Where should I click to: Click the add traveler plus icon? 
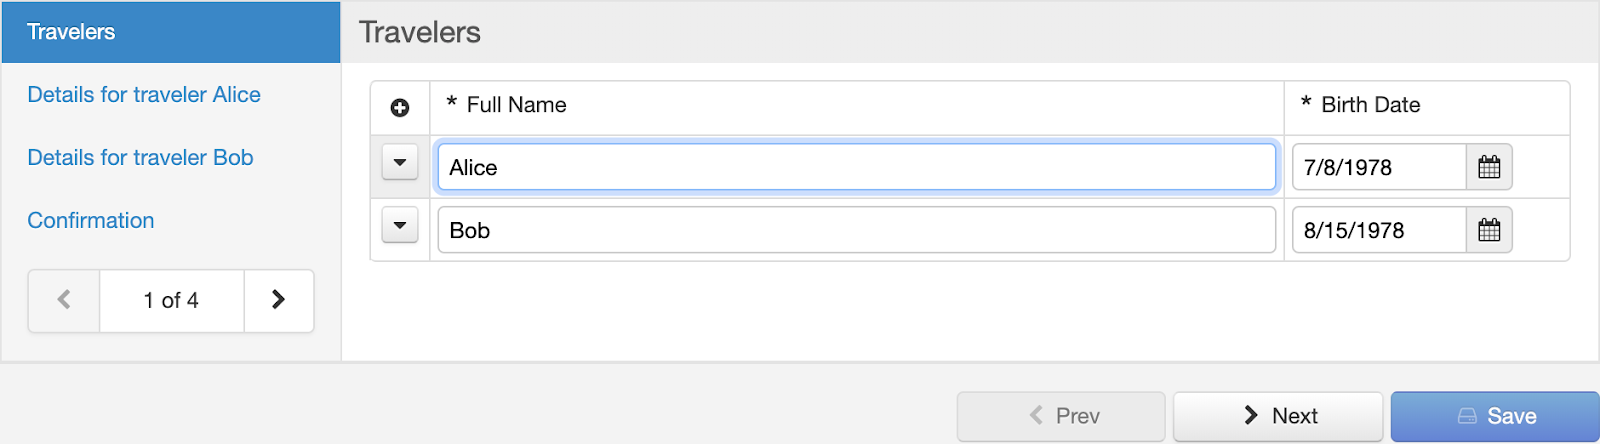coord(400,108)
